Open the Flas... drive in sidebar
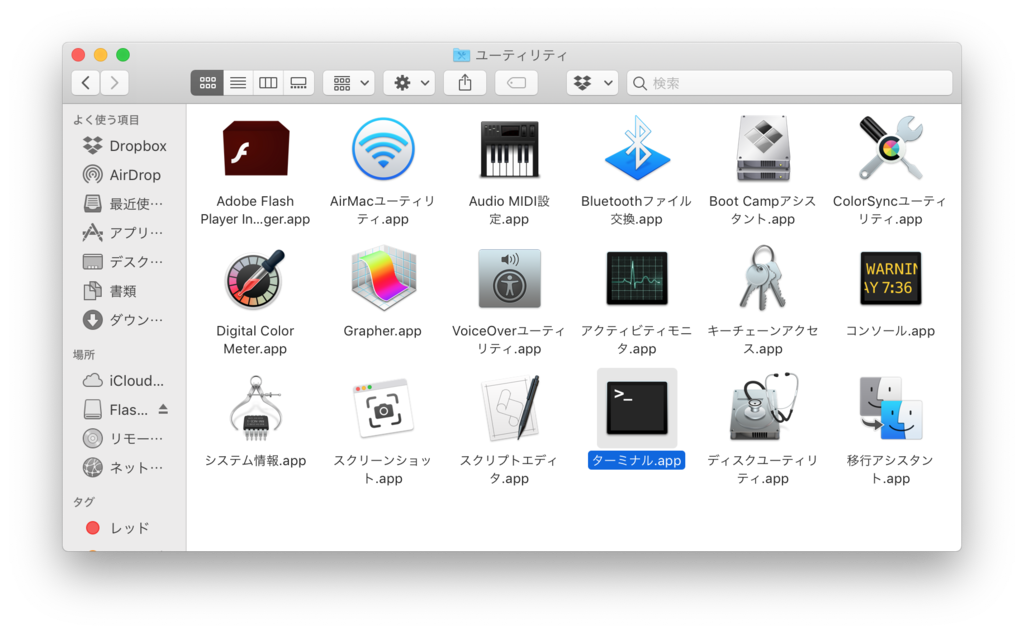This screenshot has height=634, width=1024. 116,409
